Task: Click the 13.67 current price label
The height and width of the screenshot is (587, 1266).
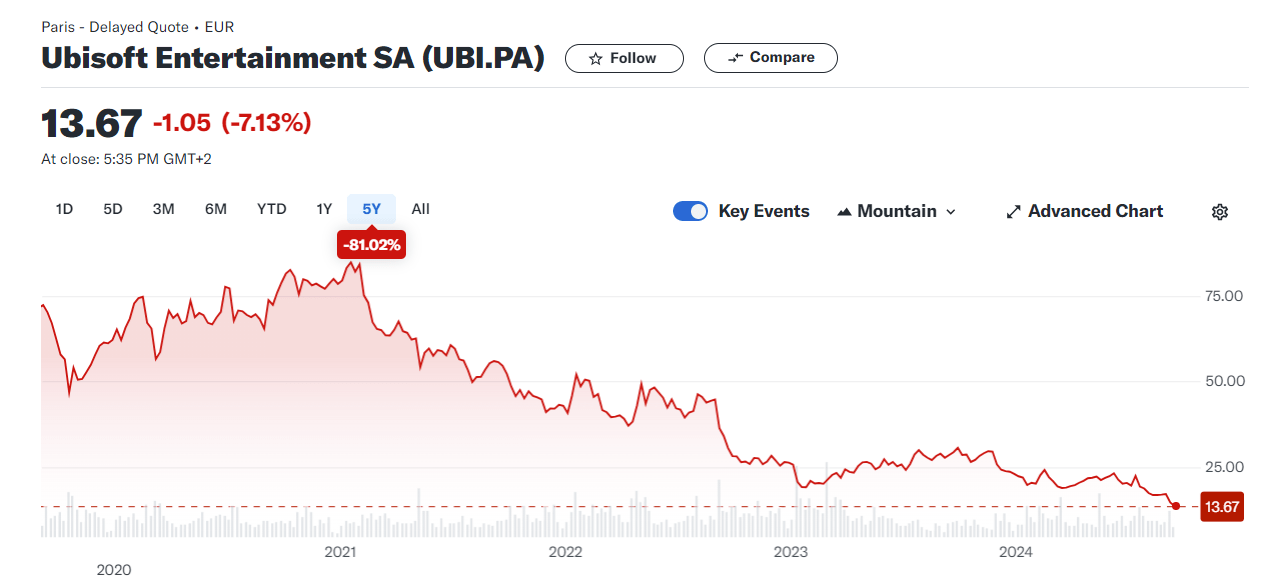Action: pos(1221,507)
